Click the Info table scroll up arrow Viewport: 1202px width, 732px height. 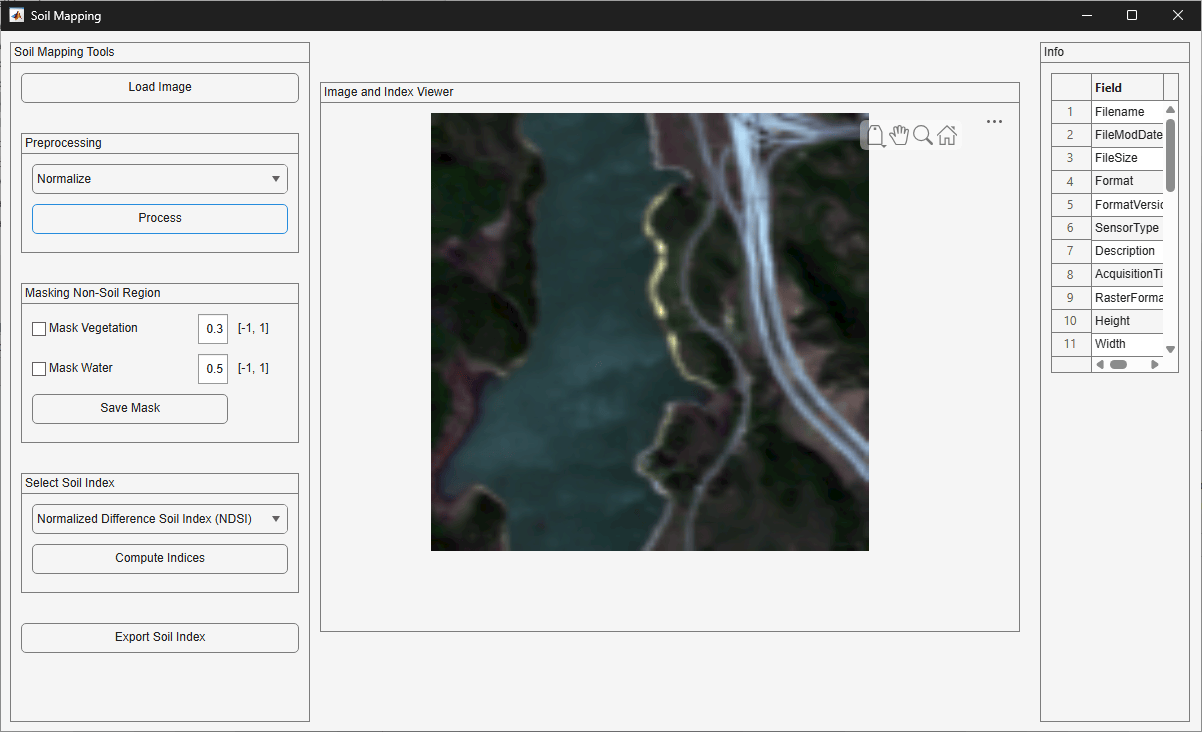coord(1170,109)
